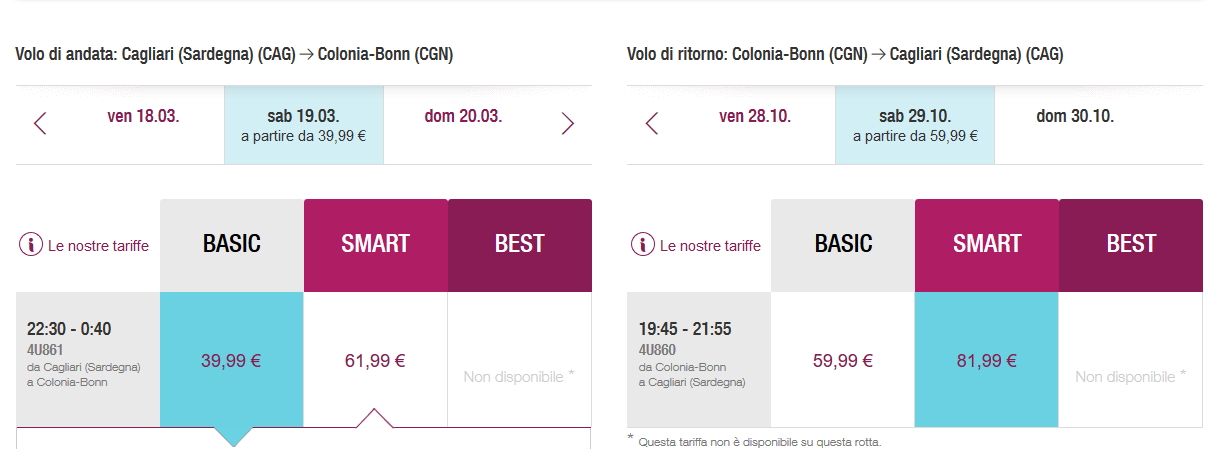Select dom 20.03. outbound date tab

point(463,116)
